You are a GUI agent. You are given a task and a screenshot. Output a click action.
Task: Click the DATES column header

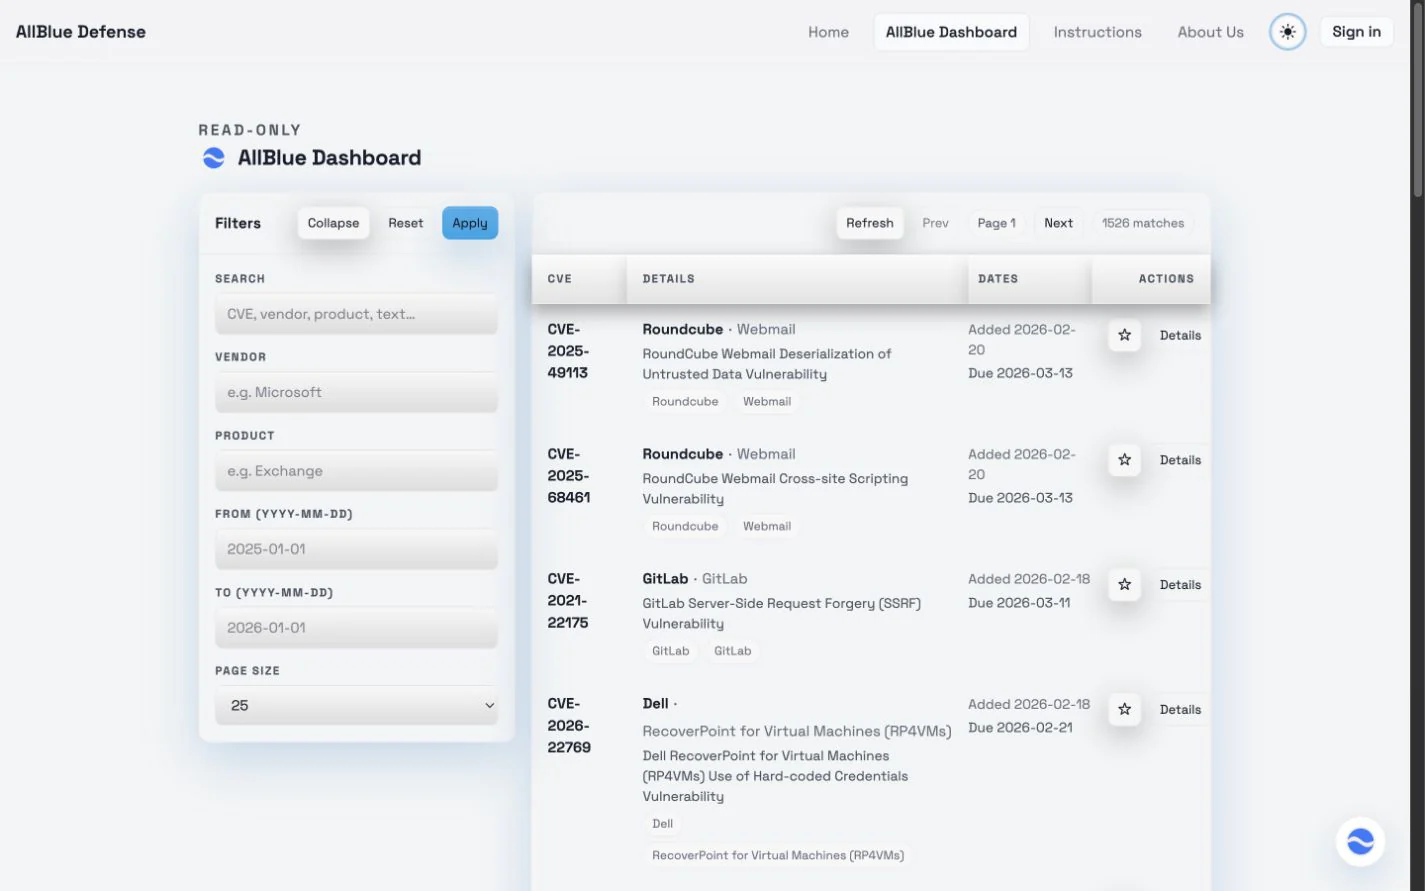pyautogui.click(x=998, y=279)
